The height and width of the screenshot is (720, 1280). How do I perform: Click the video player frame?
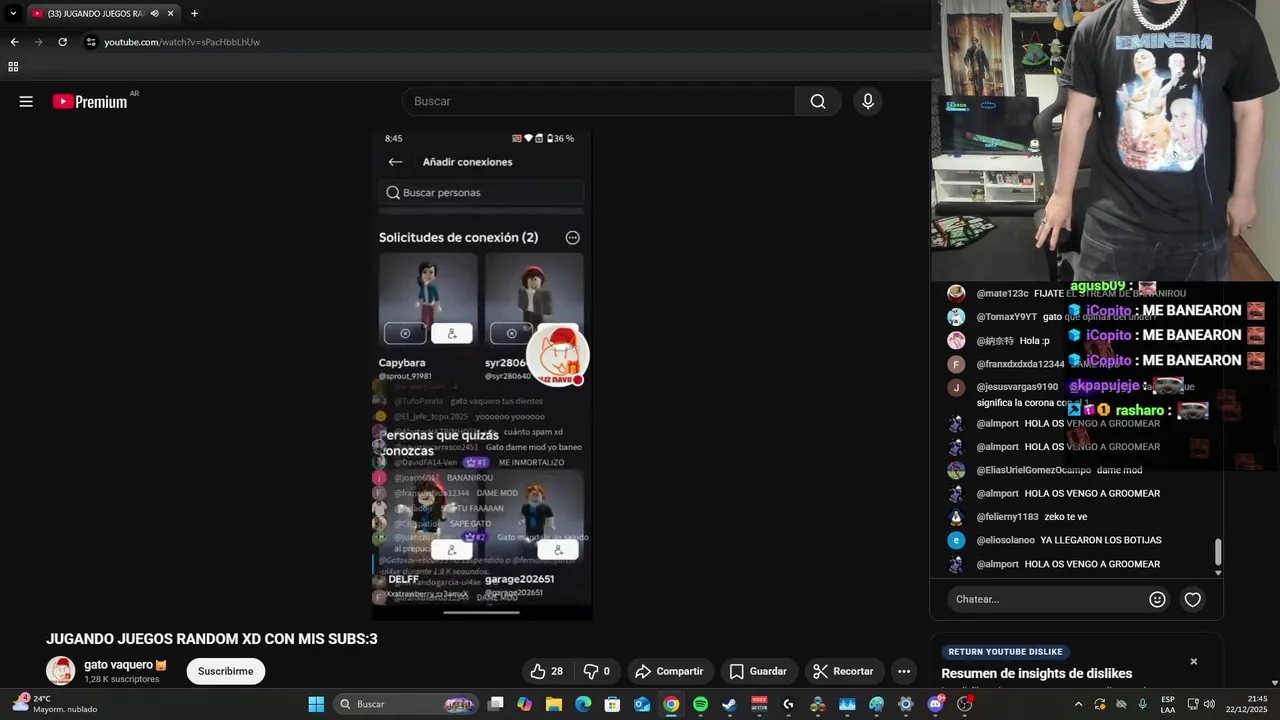point(482,375)
